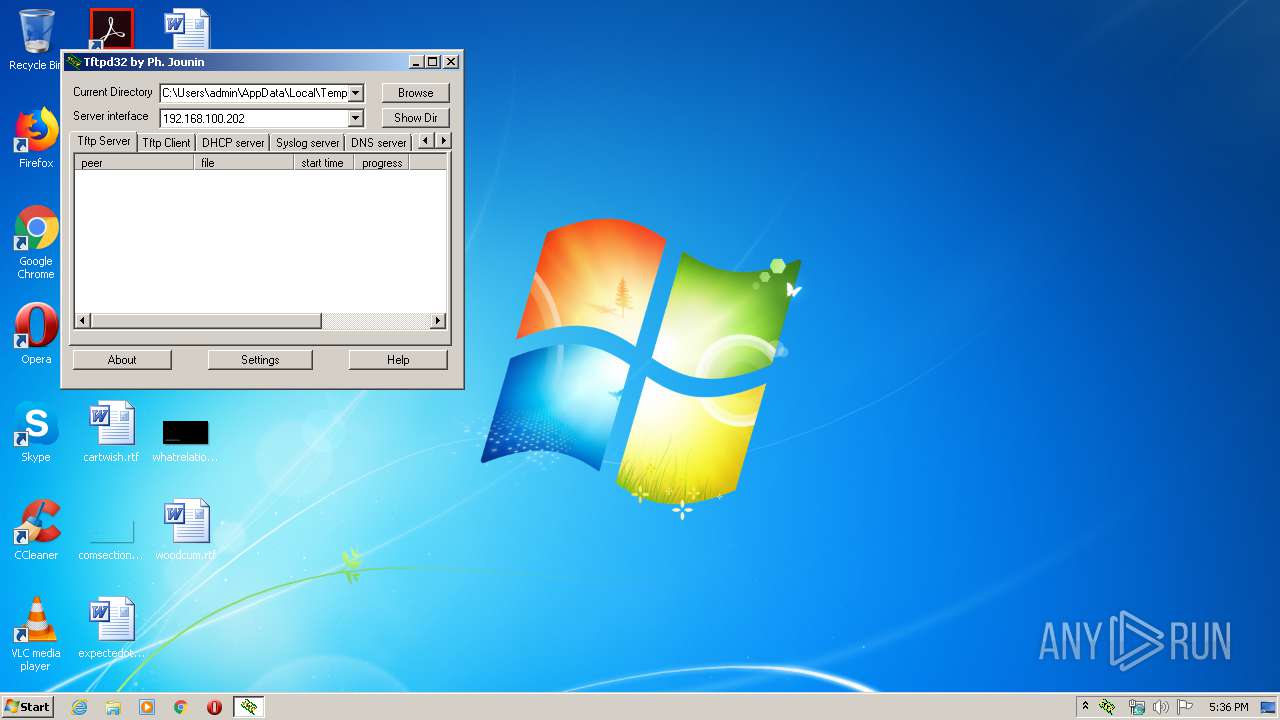Click the taskbar clock showing 5:36 PM
The width and height of the screenshot is (1280, 720).
tap(1228, 707)
